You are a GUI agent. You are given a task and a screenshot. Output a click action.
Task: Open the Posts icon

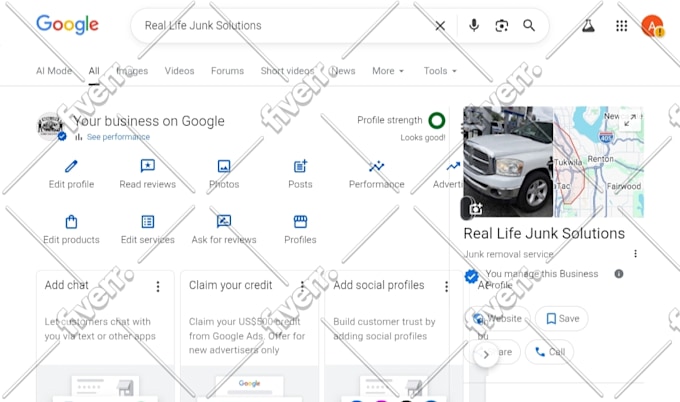pyautogui.click(x=300, y=166)
